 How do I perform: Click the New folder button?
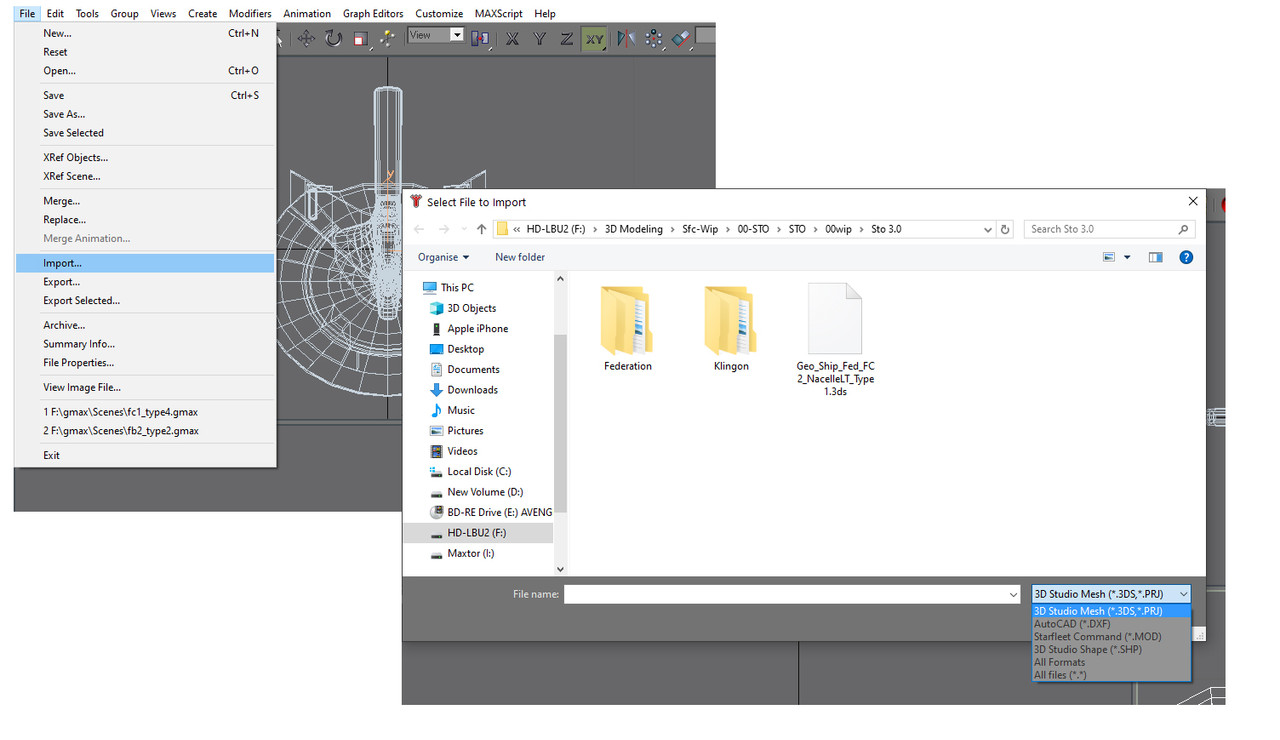520,257
